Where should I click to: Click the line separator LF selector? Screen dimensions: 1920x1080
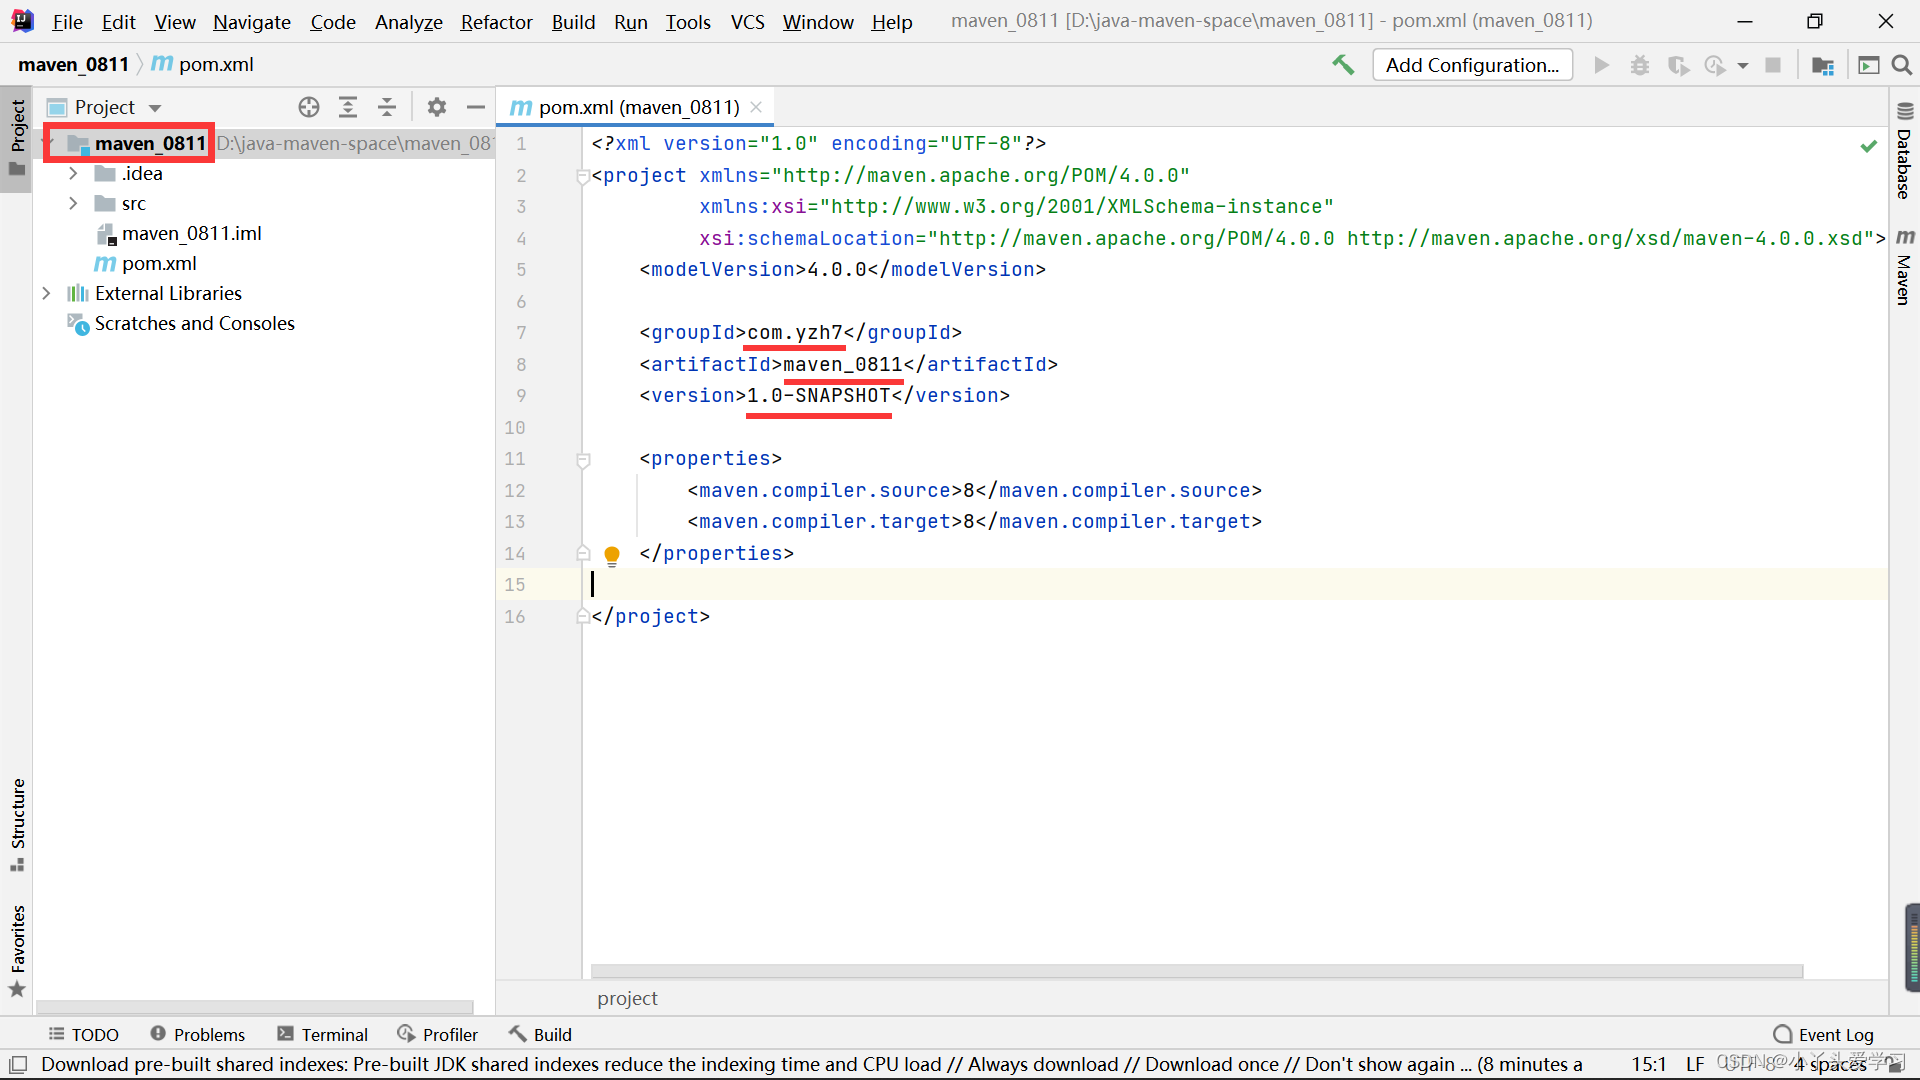pyautogui.click(x=1695, y=1064)
